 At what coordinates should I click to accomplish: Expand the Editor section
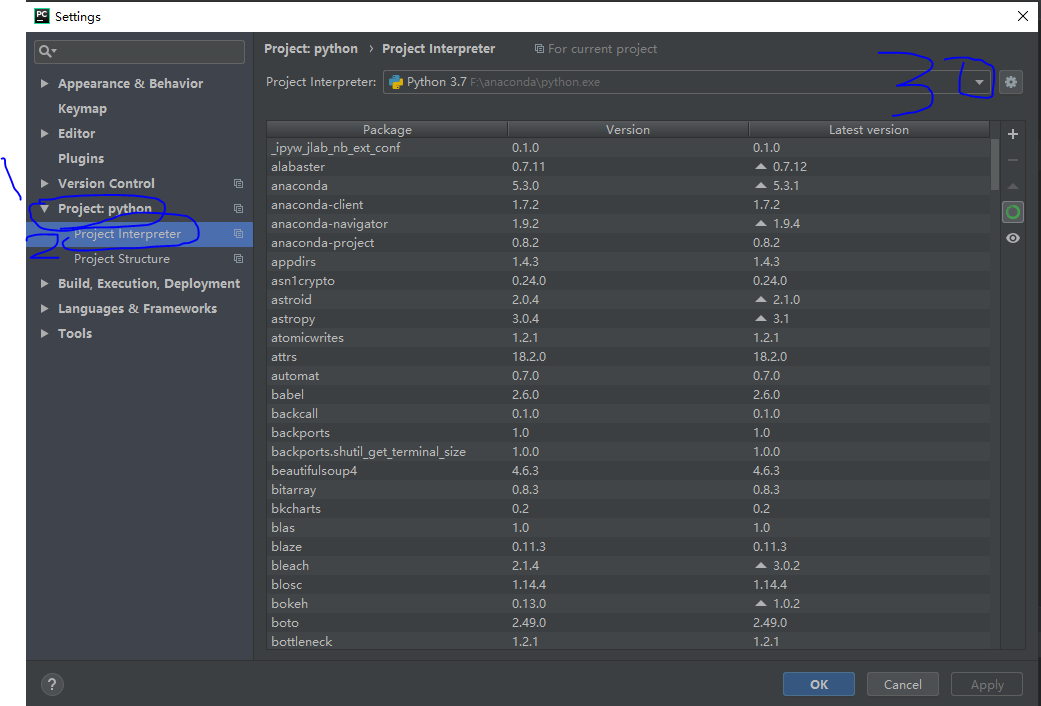(x=44, y=133)
